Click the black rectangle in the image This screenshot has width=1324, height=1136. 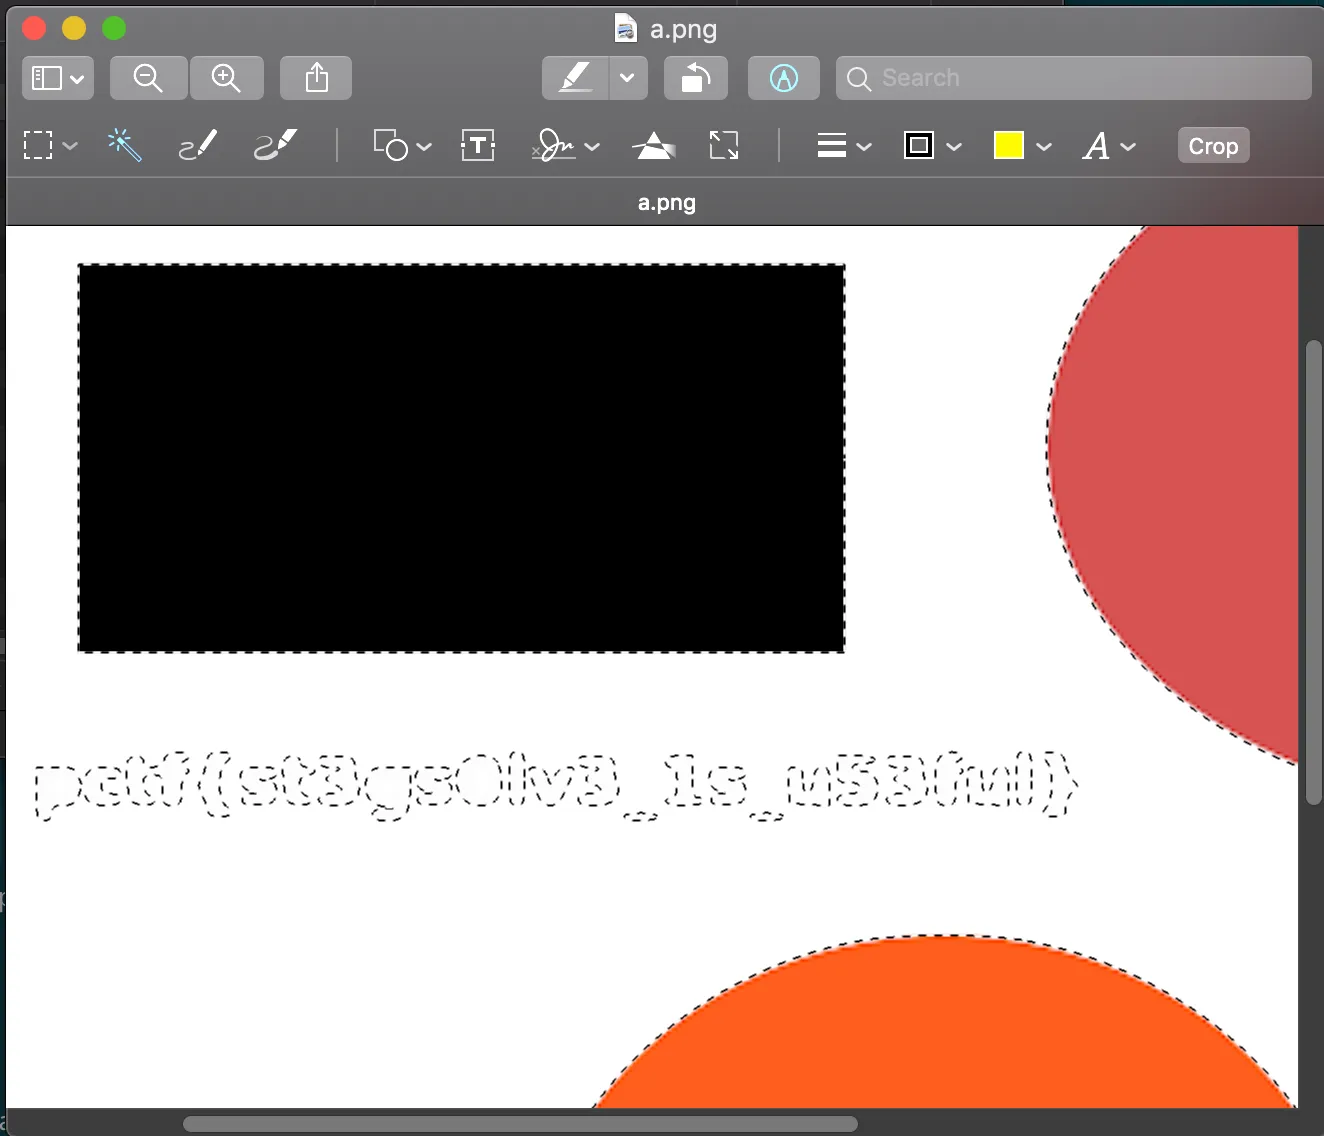click(461, 458)
